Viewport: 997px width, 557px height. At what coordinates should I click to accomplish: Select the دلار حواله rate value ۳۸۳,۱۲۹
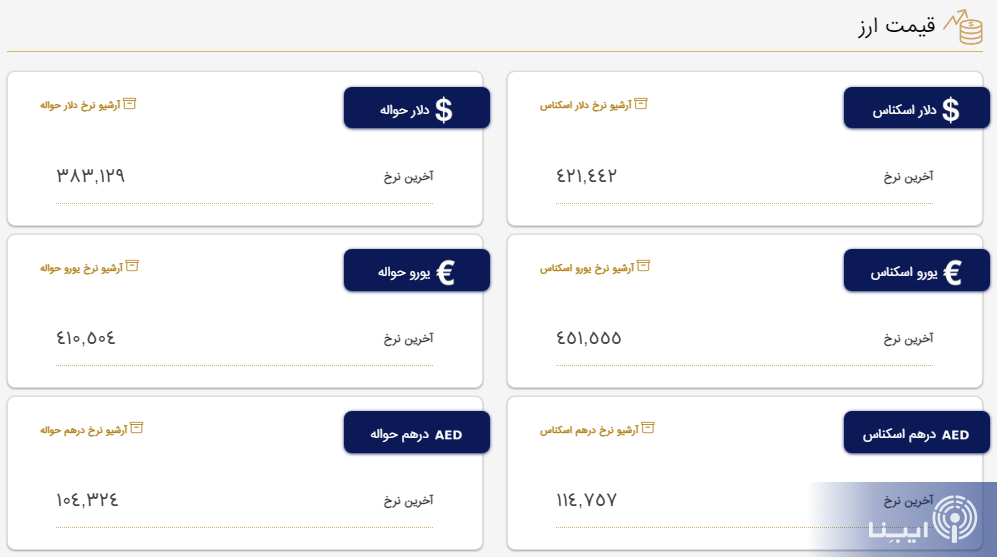[91, 176]
